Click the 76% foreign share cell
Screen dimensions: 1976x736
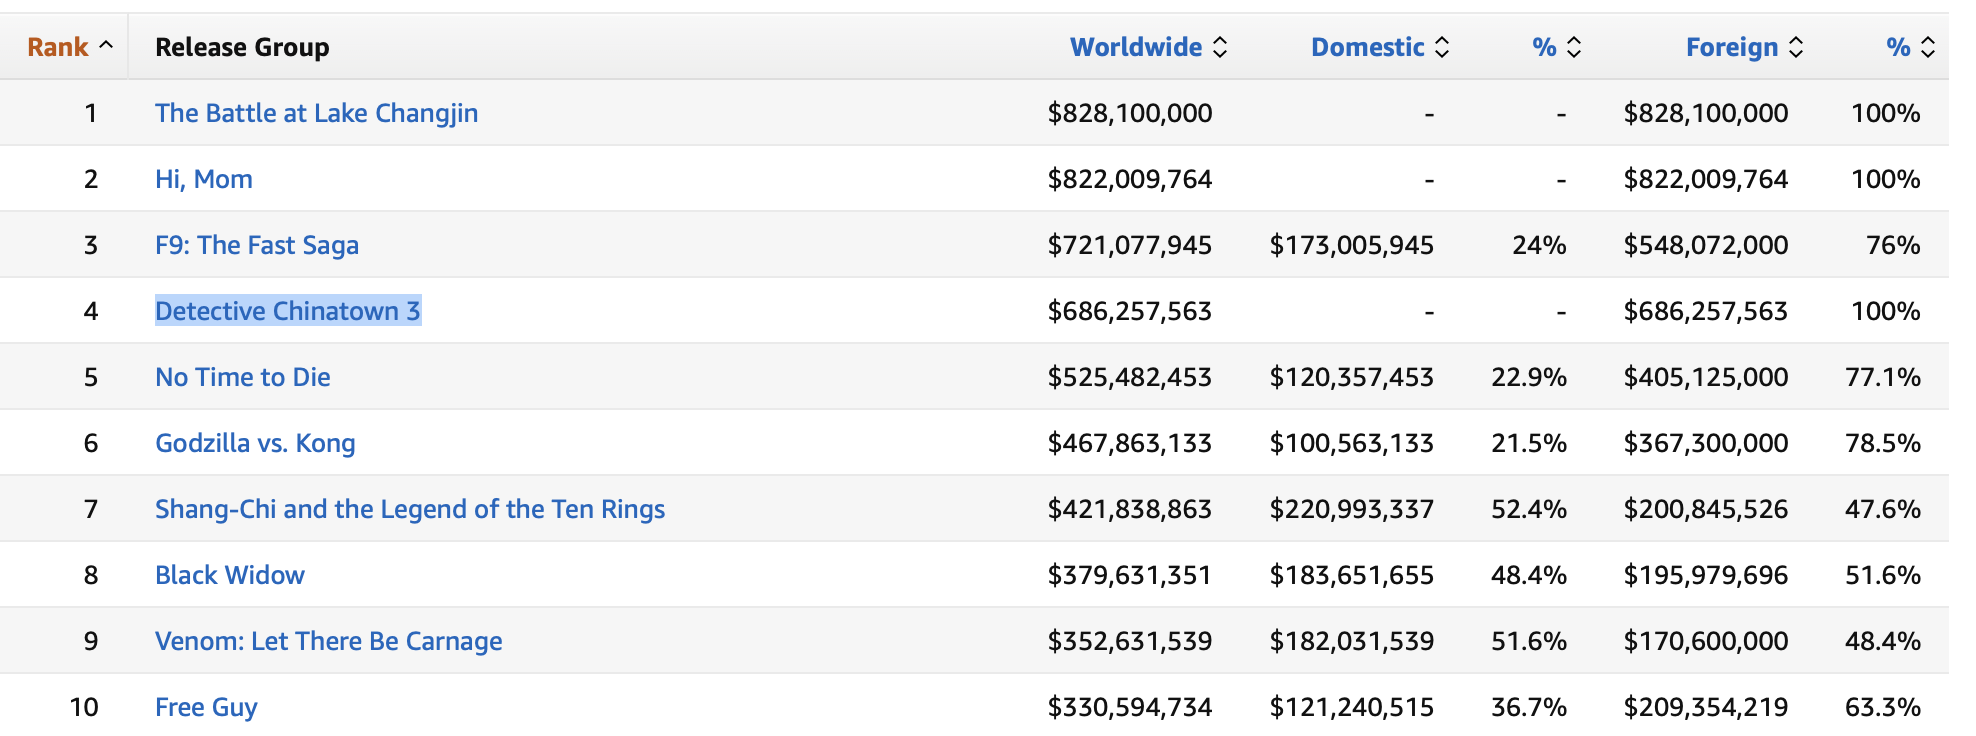(x=1894, y=245)
